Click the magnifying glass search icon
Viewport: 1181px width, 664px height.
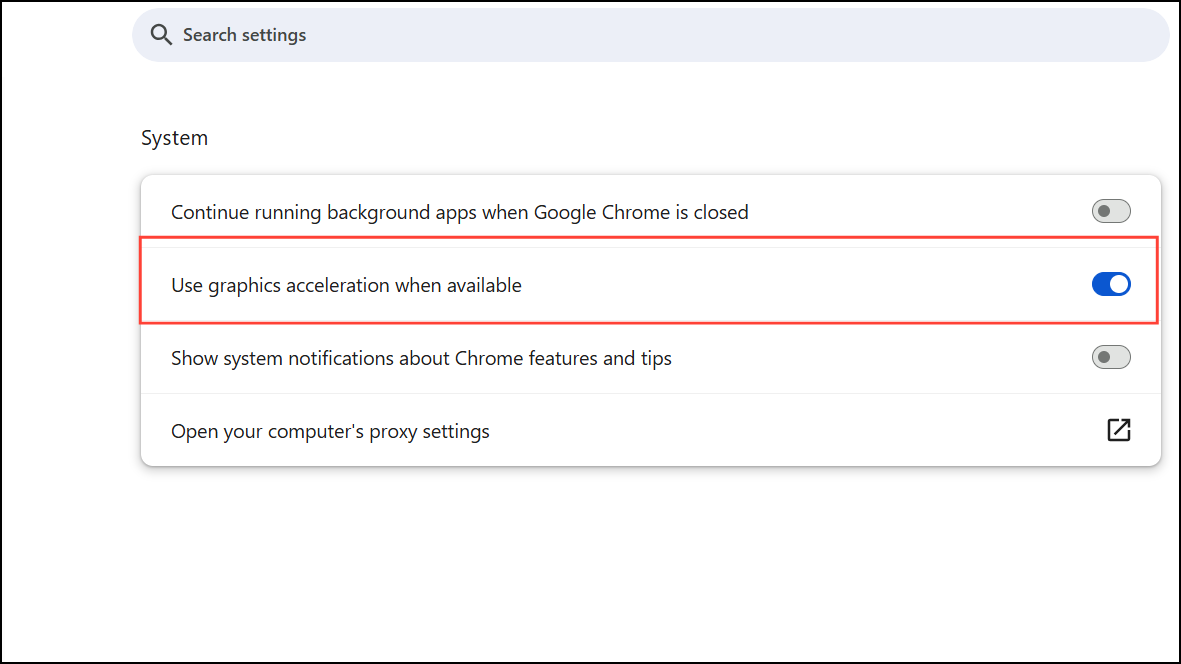click(x=161, y=35)
